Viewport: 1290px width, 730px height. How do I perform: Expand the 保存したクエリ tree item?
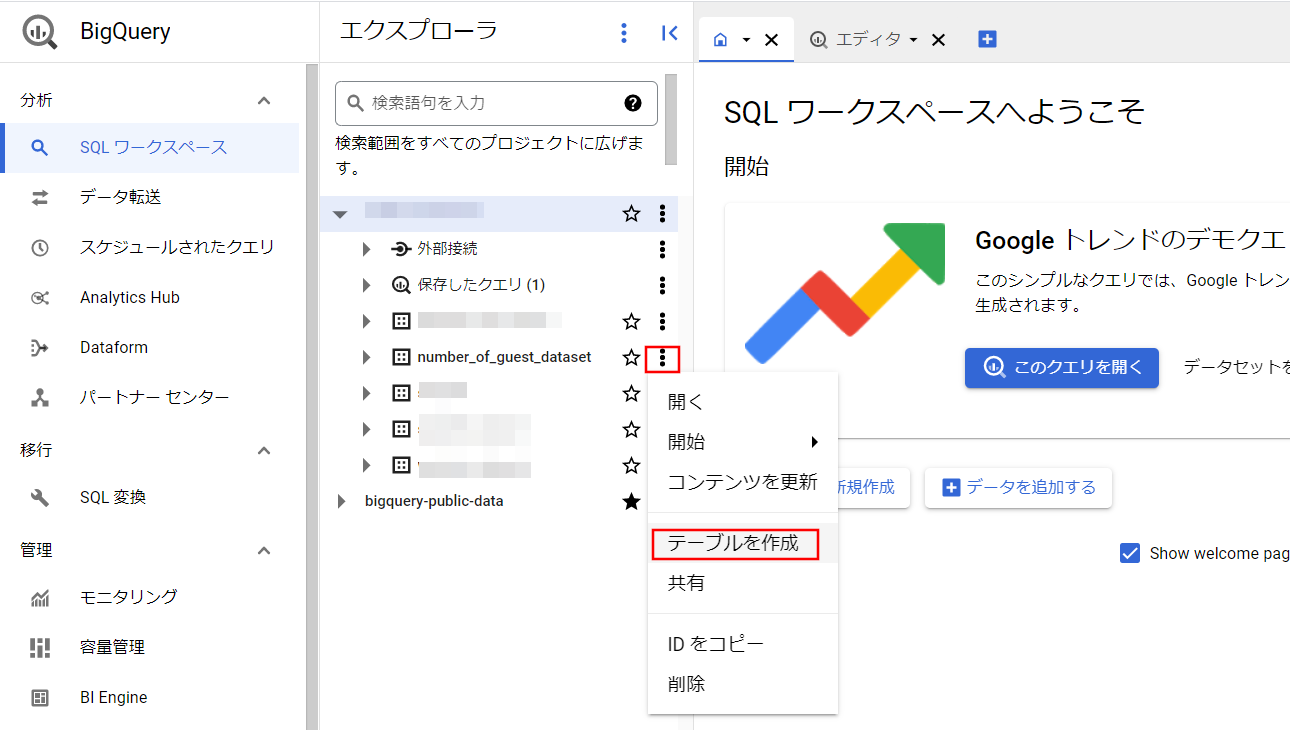click(366, 284)
